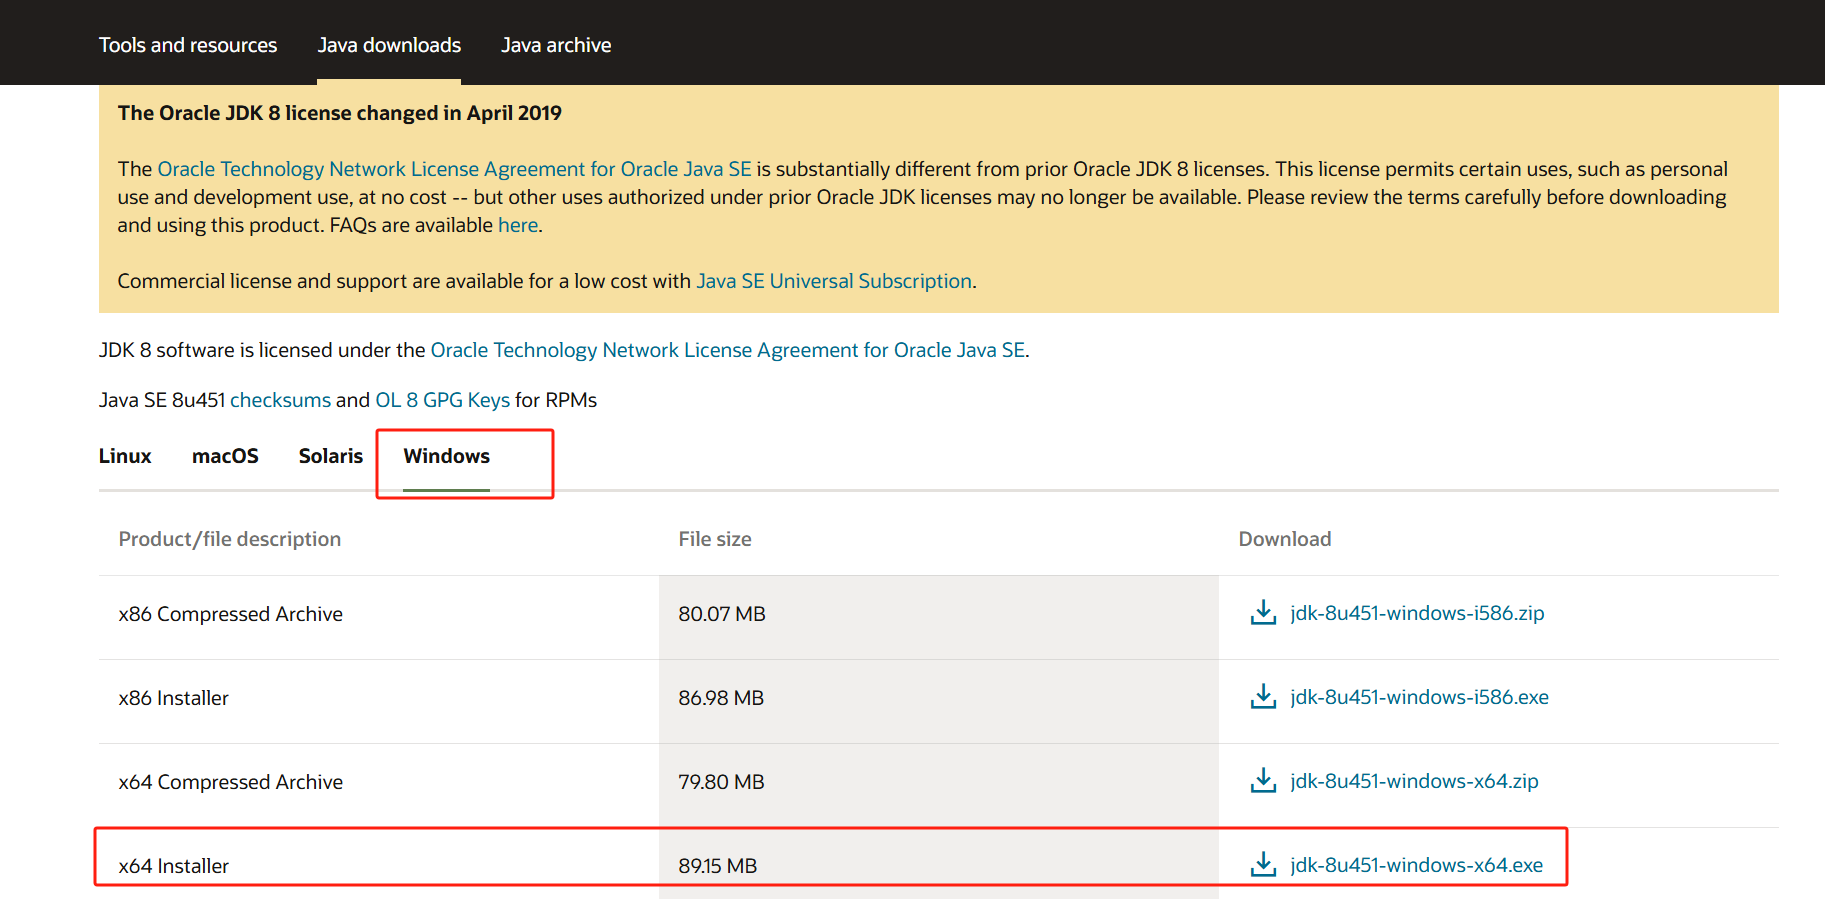This screenshot has width=1825, height=899.
Task: Click download icon beside jdk-8u451-windows-i586.exe
Action: [x=1263, y=696]
